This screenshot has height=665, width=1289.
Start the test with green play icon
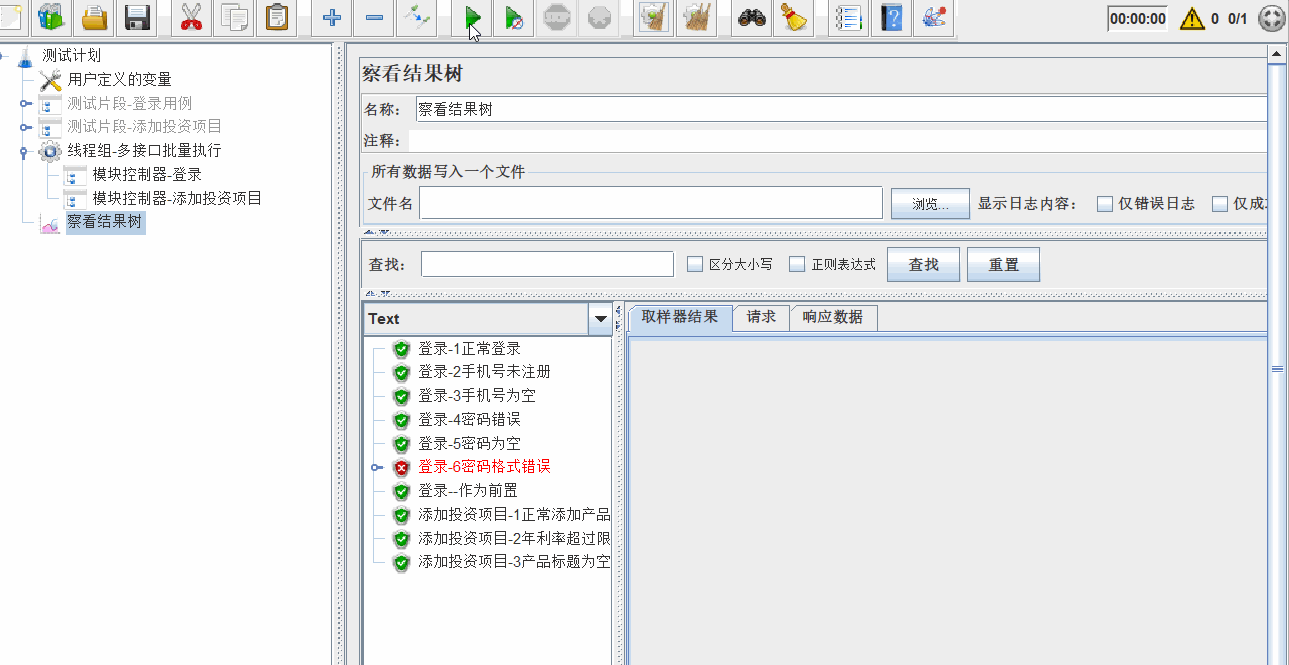tap(471, 17)
